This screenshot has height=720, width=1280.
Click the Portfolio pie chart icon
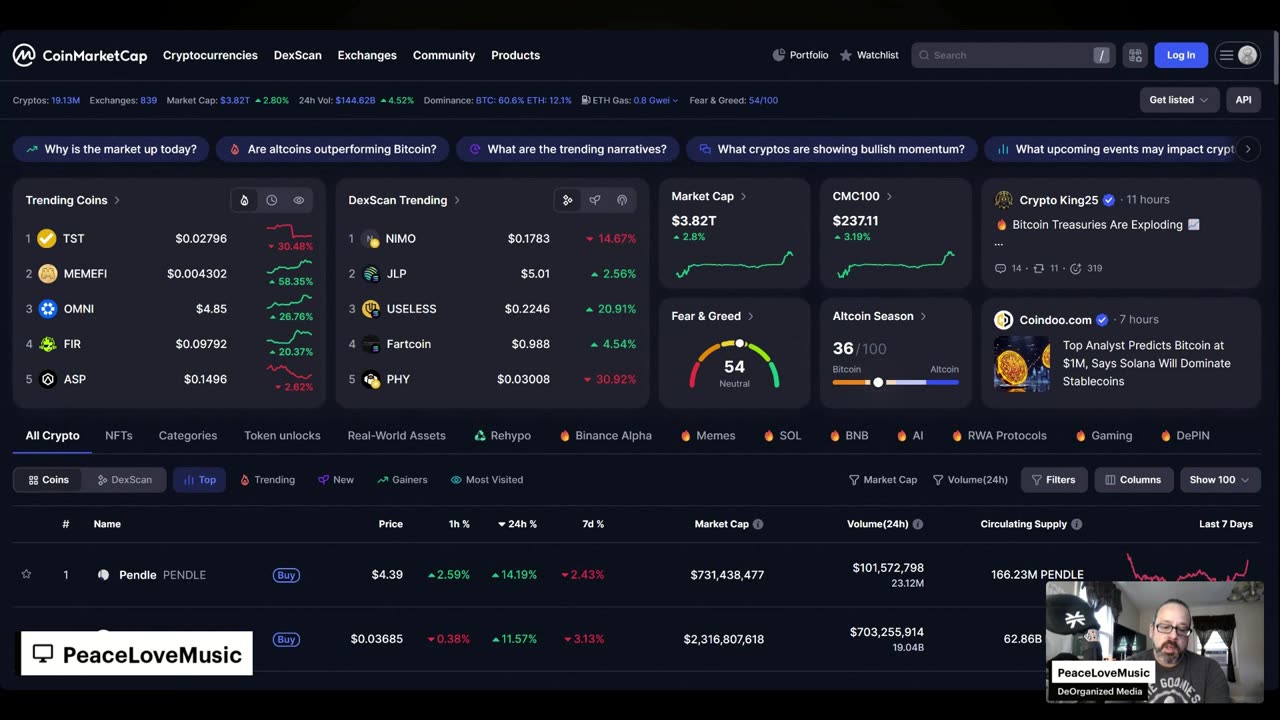click(x=779, y=55)
